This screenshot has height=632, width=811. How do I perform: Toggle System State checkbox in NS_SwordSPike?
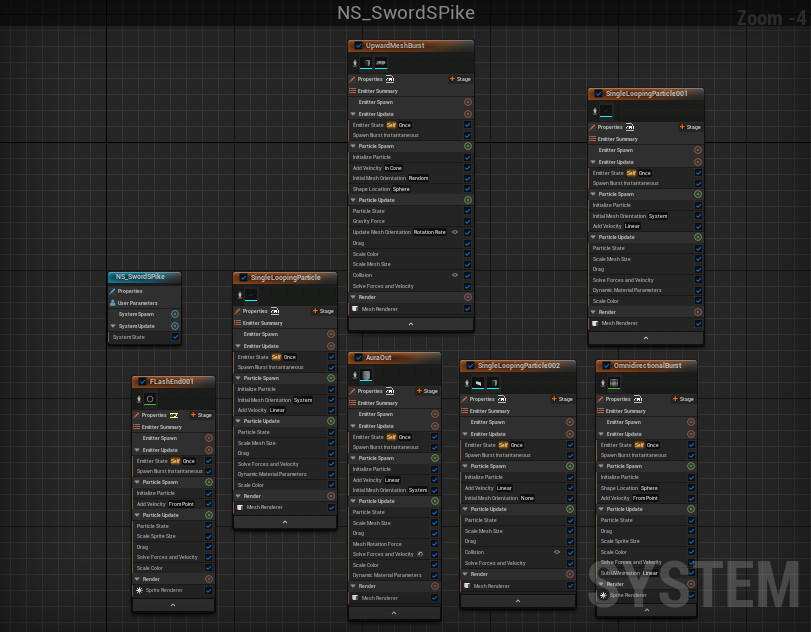coord(175,337)
